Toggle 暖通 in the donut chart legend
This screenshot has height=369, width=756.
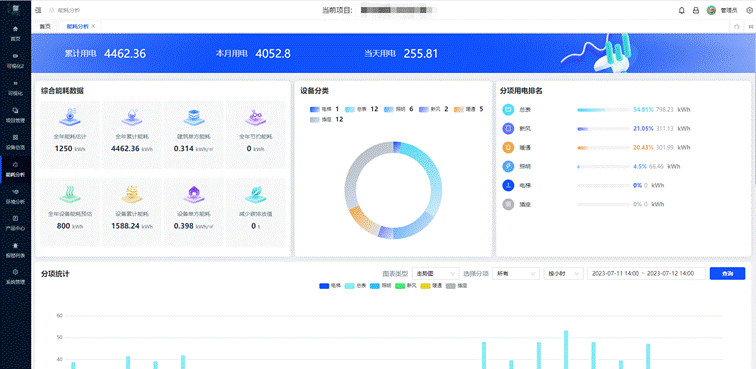[x=469, y=109]
